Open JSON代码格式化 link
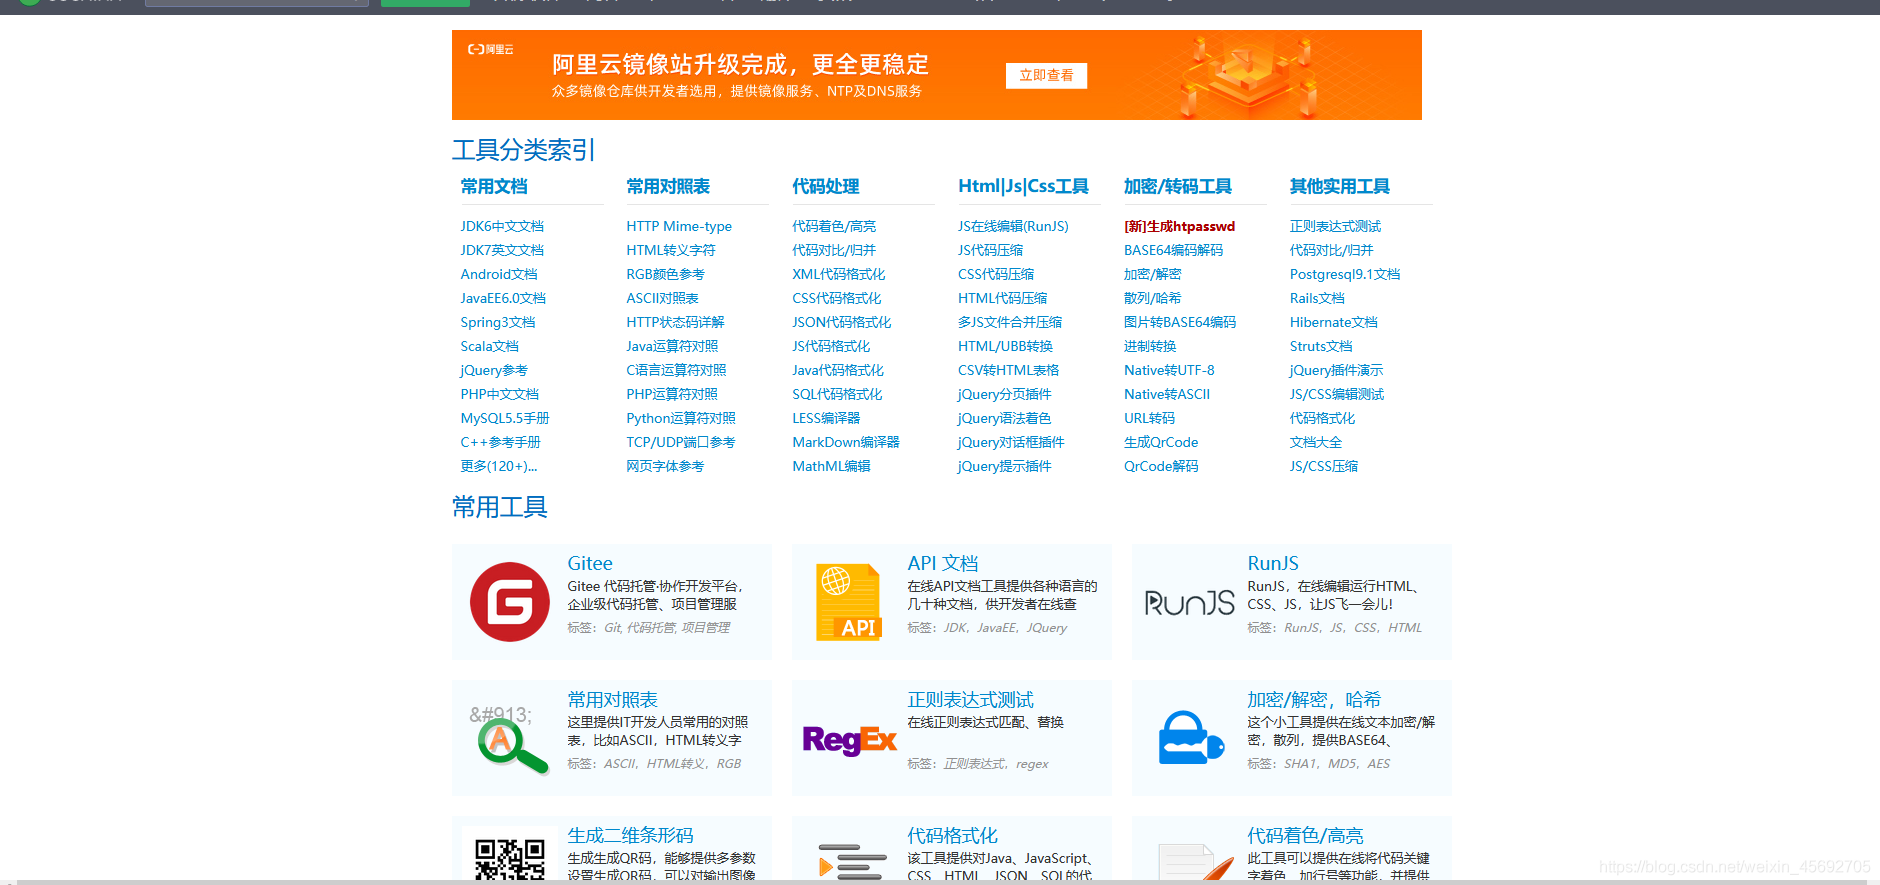Viewport: 1880px width, 885px height. point(842,322)
